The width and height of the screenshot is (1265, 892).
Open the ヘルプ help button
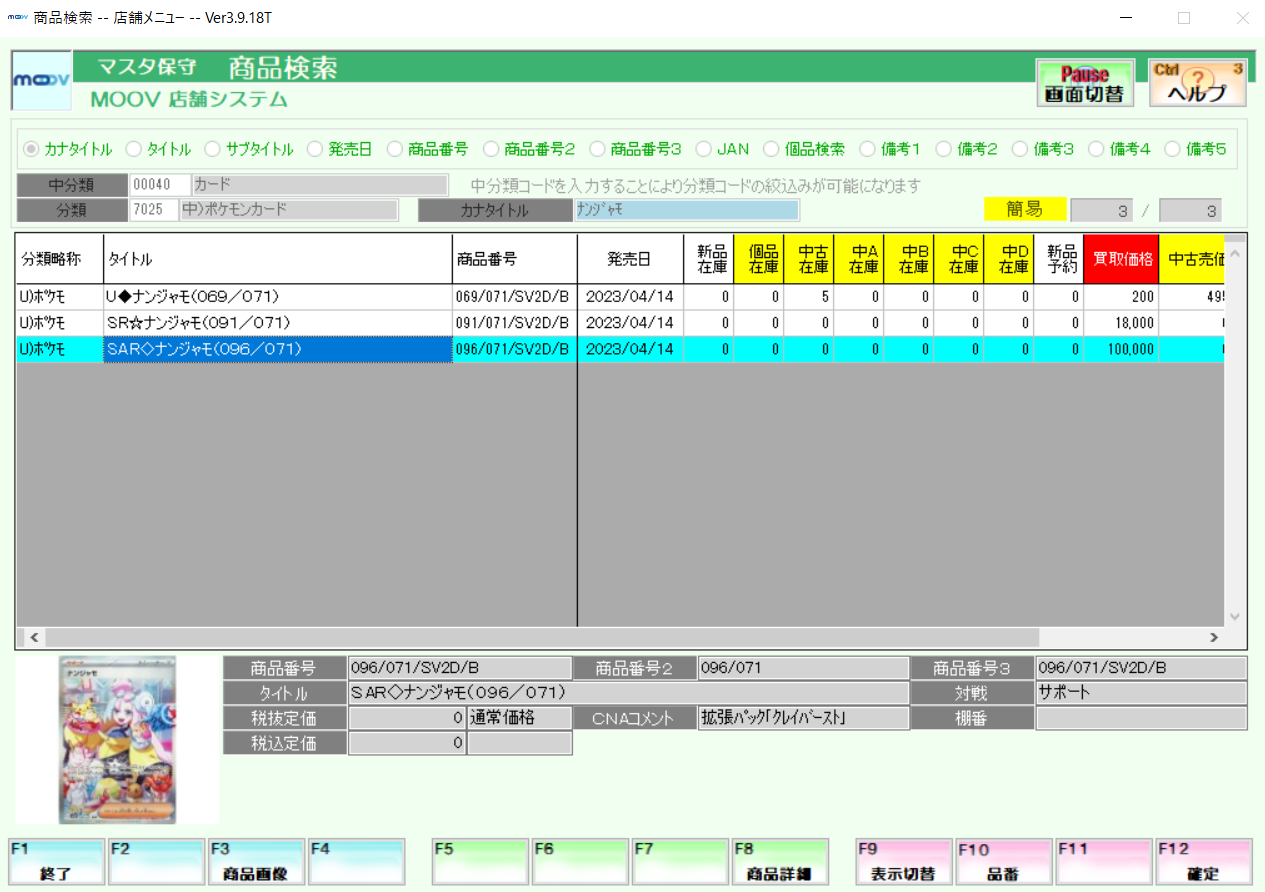click(1197, 84)
